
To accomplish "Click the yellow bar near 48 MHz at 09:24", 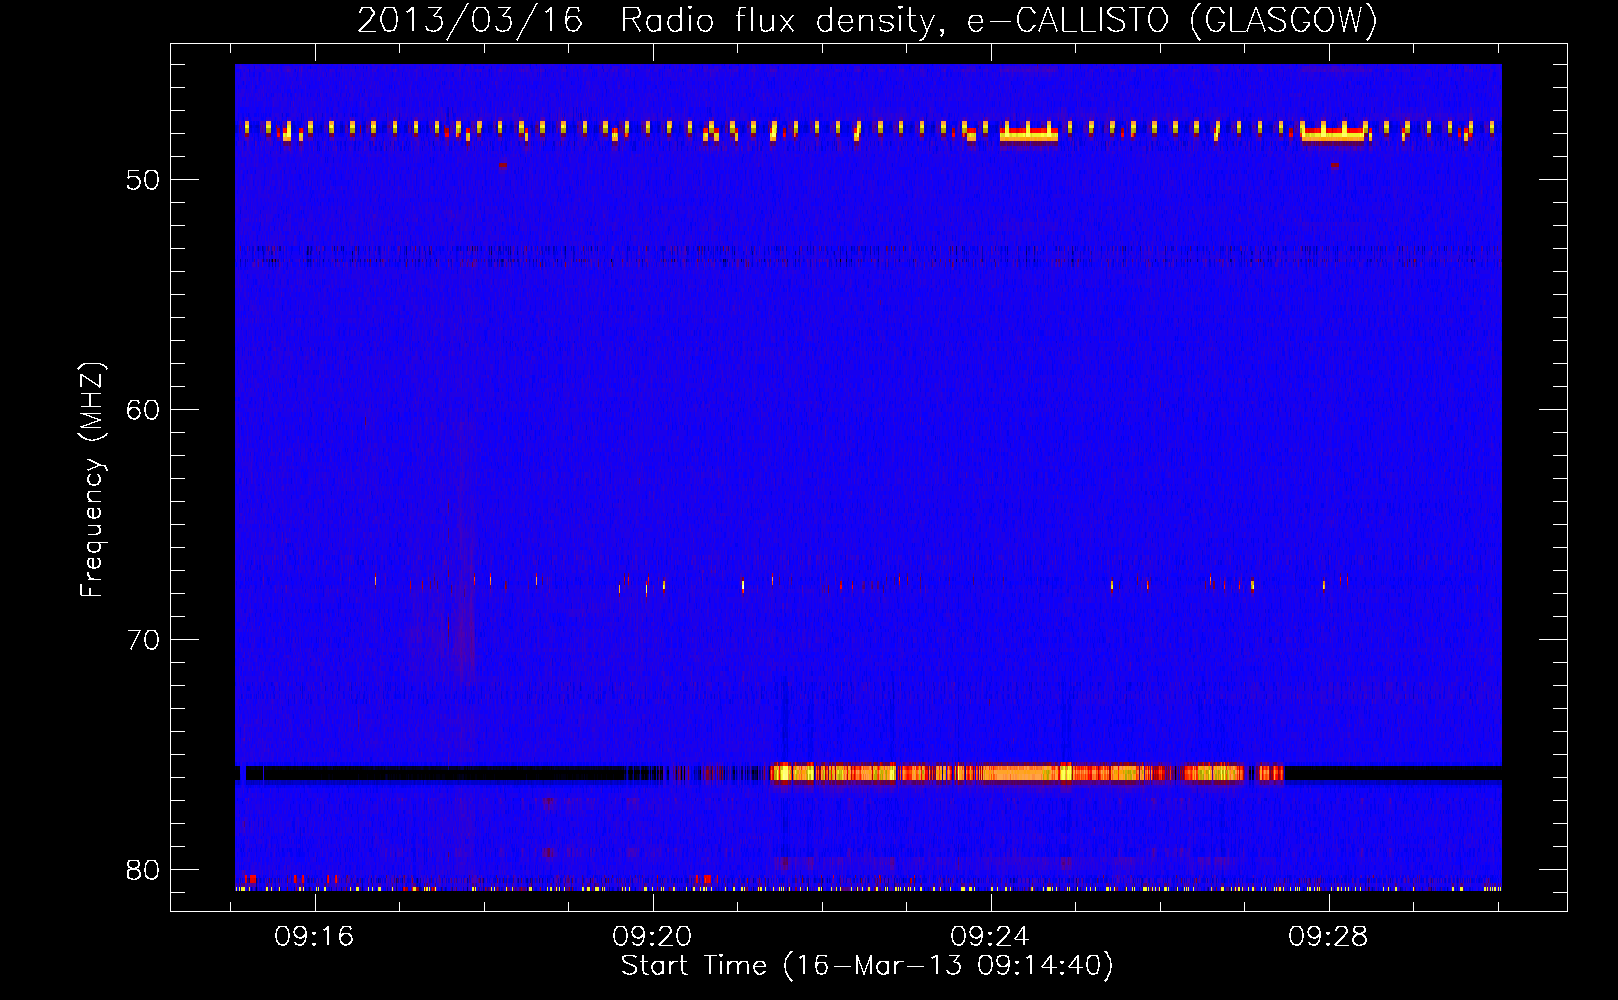I will pos(1029,133).
